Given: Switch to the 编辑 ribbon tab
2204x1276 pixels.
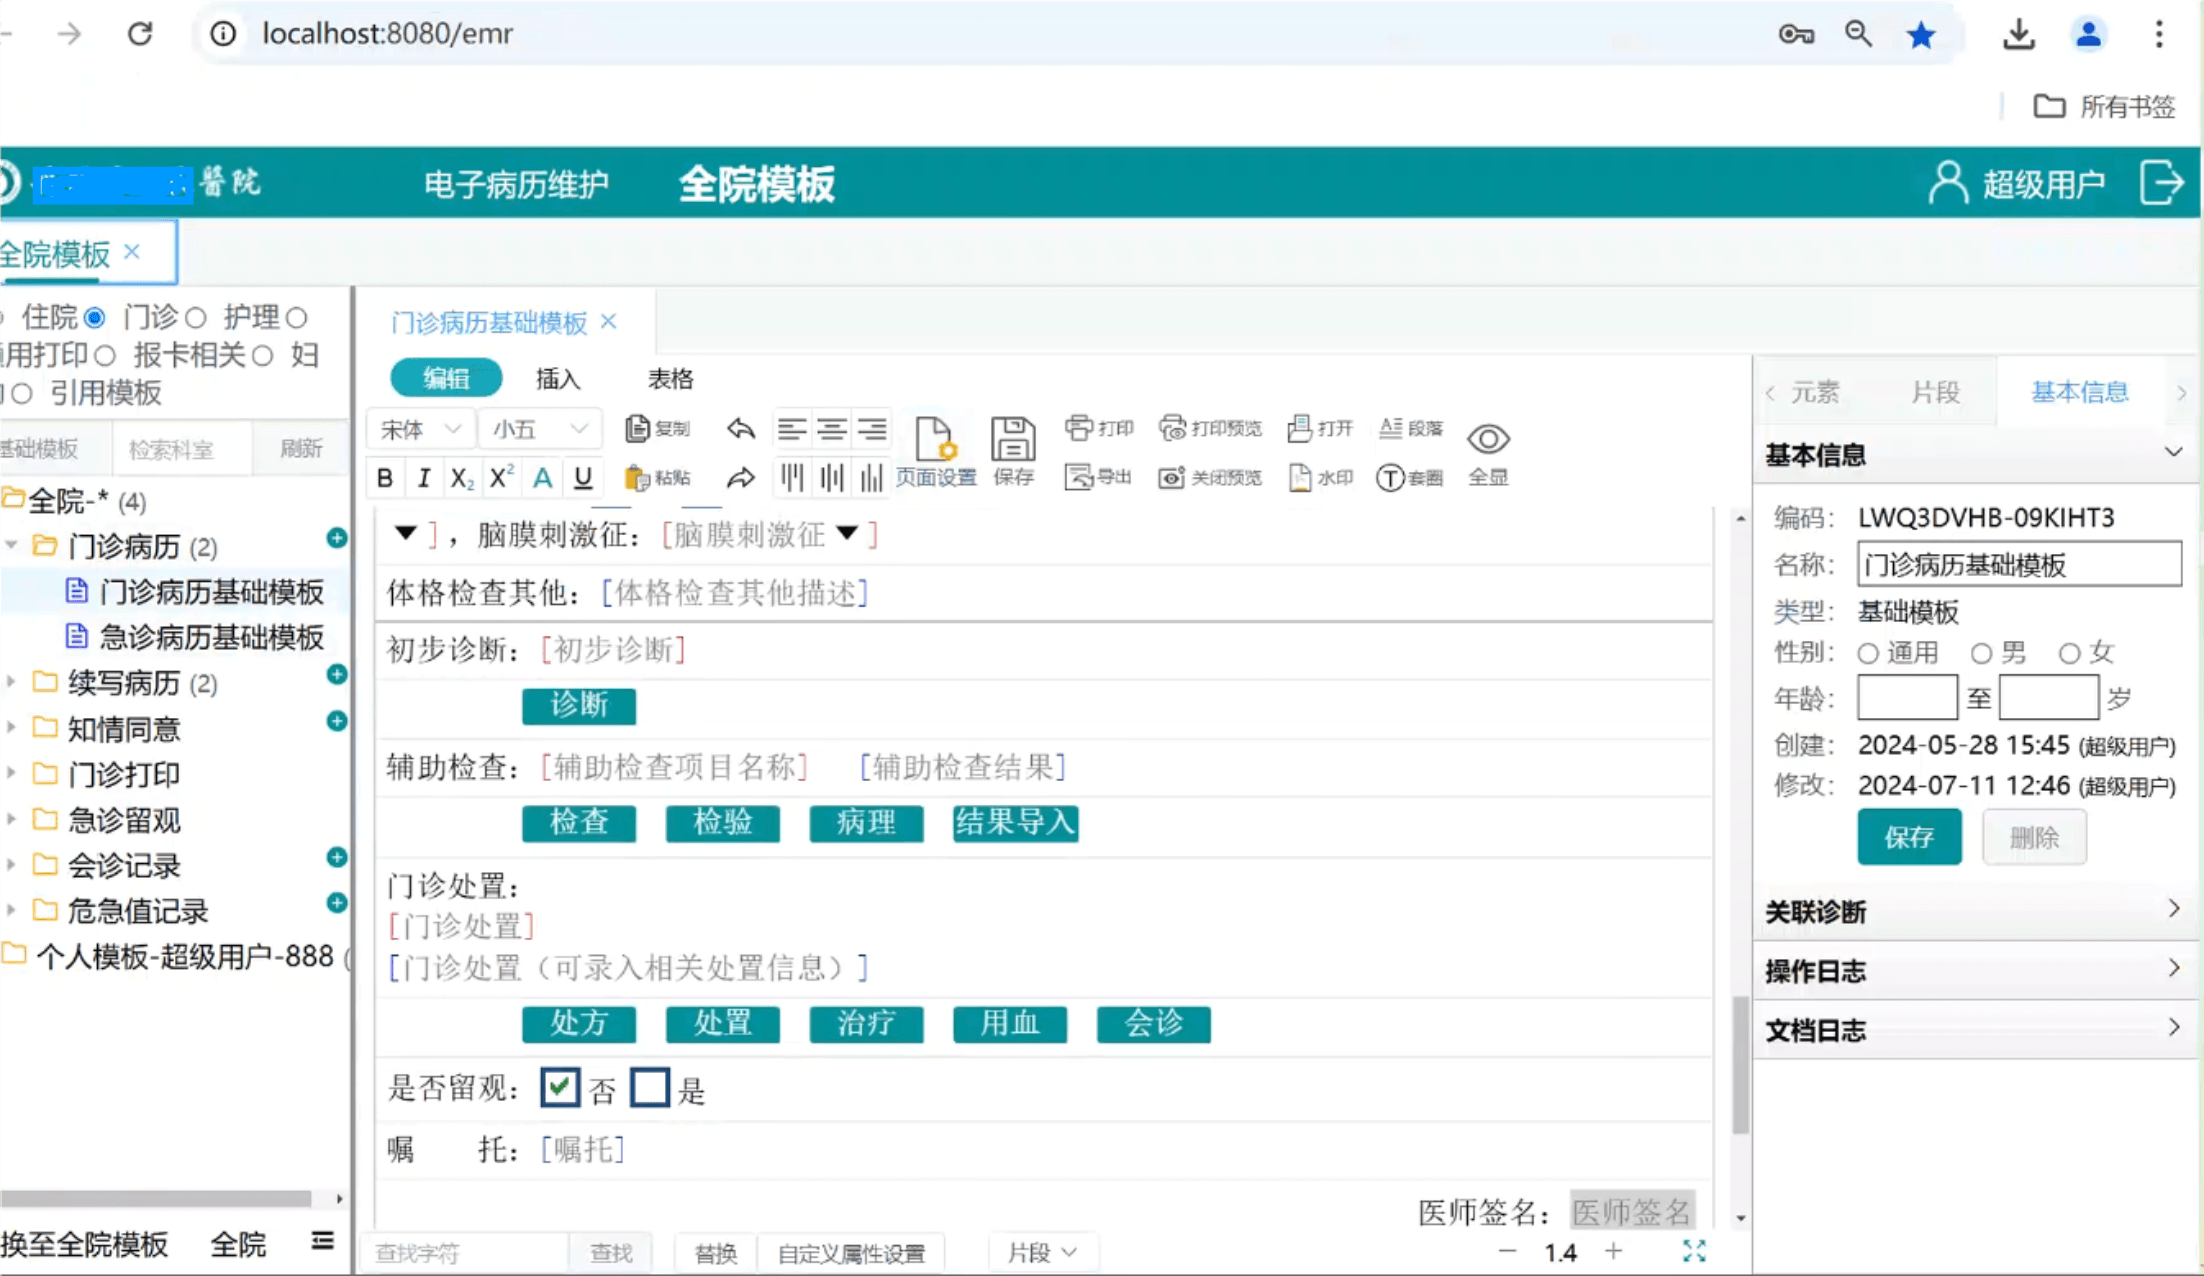Looking at the screenshot, I should [x=446, y=379].
